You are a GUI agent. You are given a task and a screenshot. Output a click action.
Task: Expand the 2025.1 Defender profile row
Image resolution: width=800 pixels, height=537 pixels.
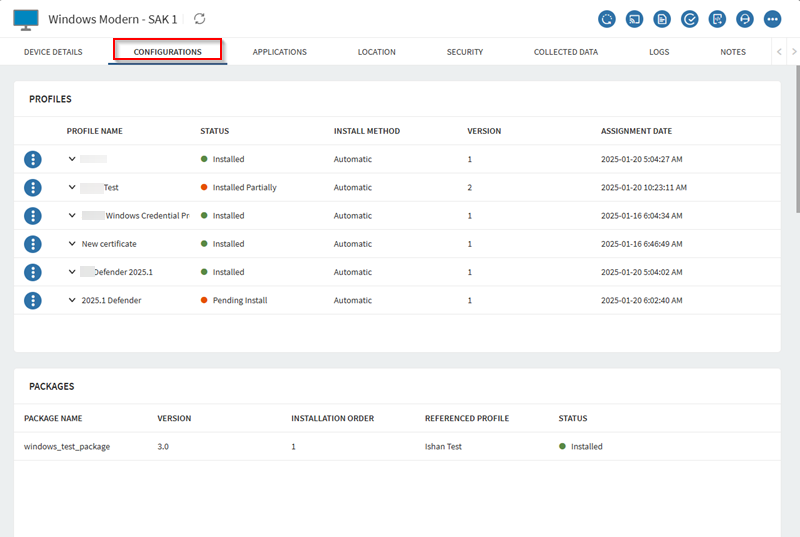pos(72,300)
